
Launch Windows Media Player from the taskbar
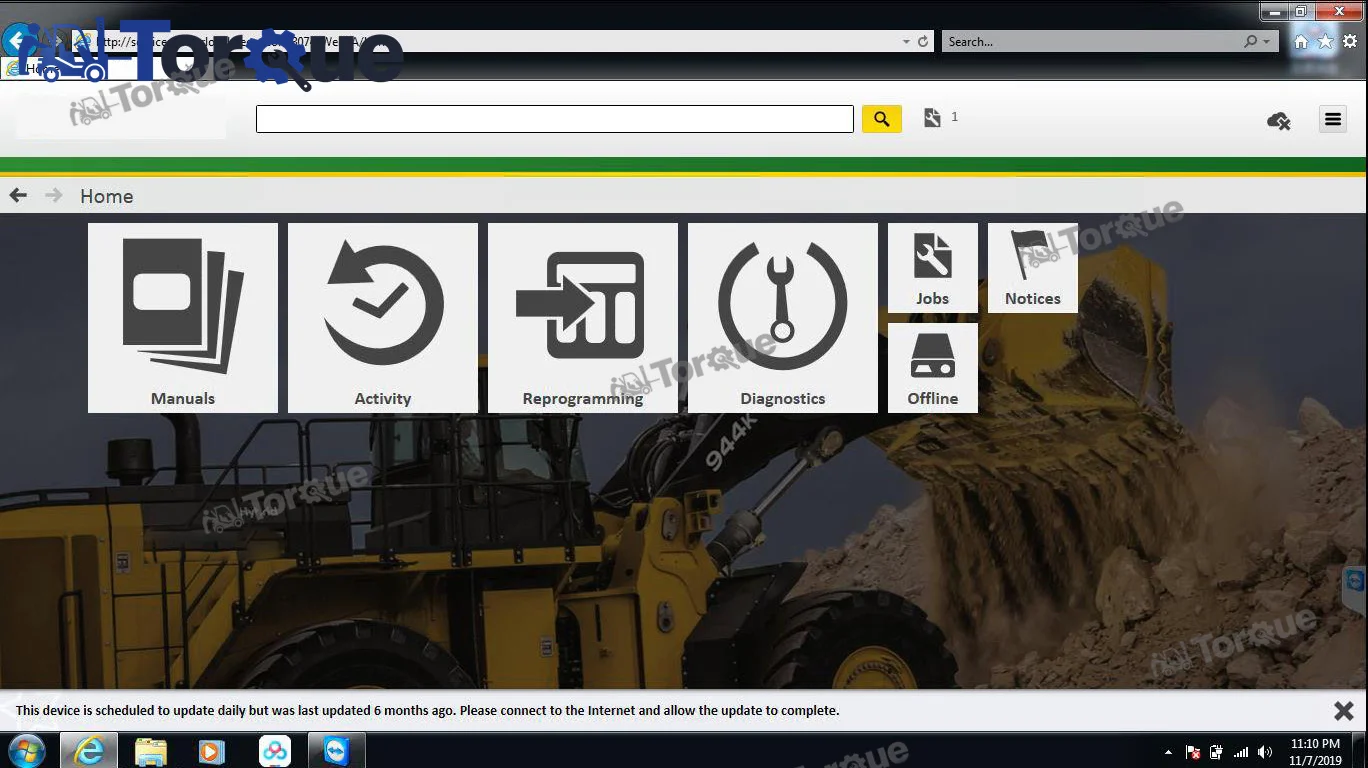click(212, 751)
